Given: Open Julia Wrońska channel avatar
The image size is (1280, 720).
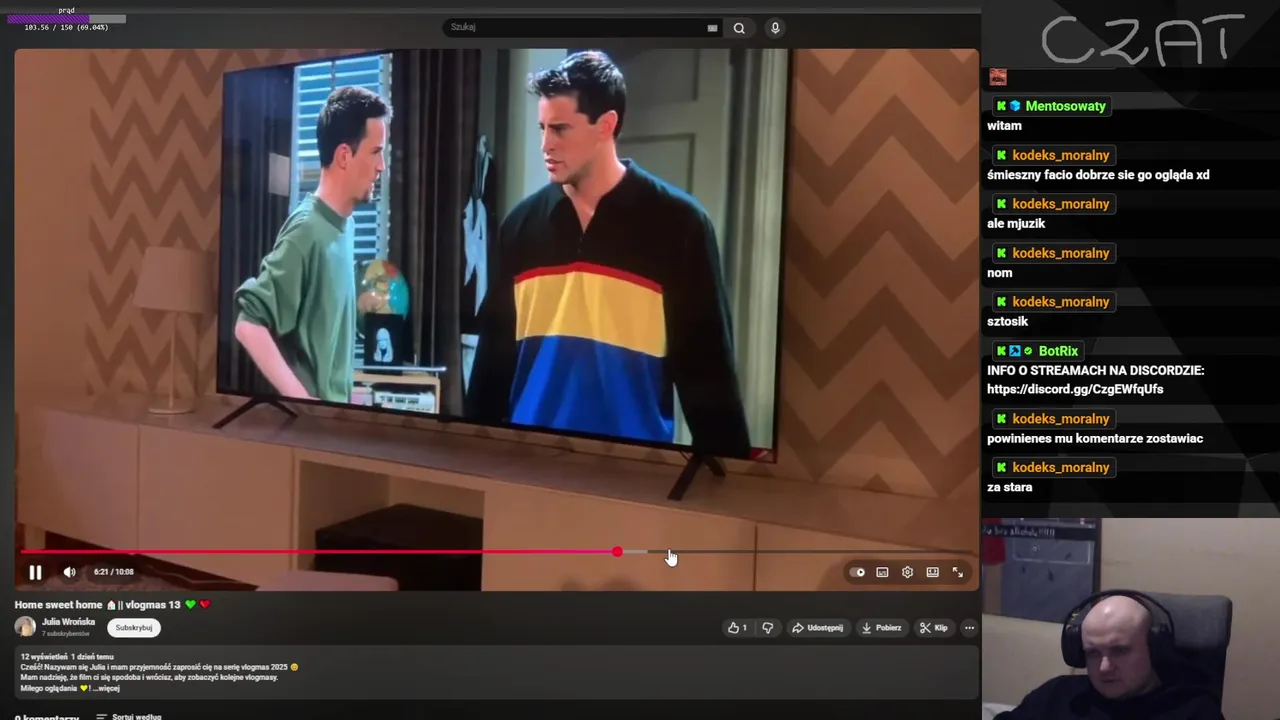Looking at the screenshot, I should 25,627.
